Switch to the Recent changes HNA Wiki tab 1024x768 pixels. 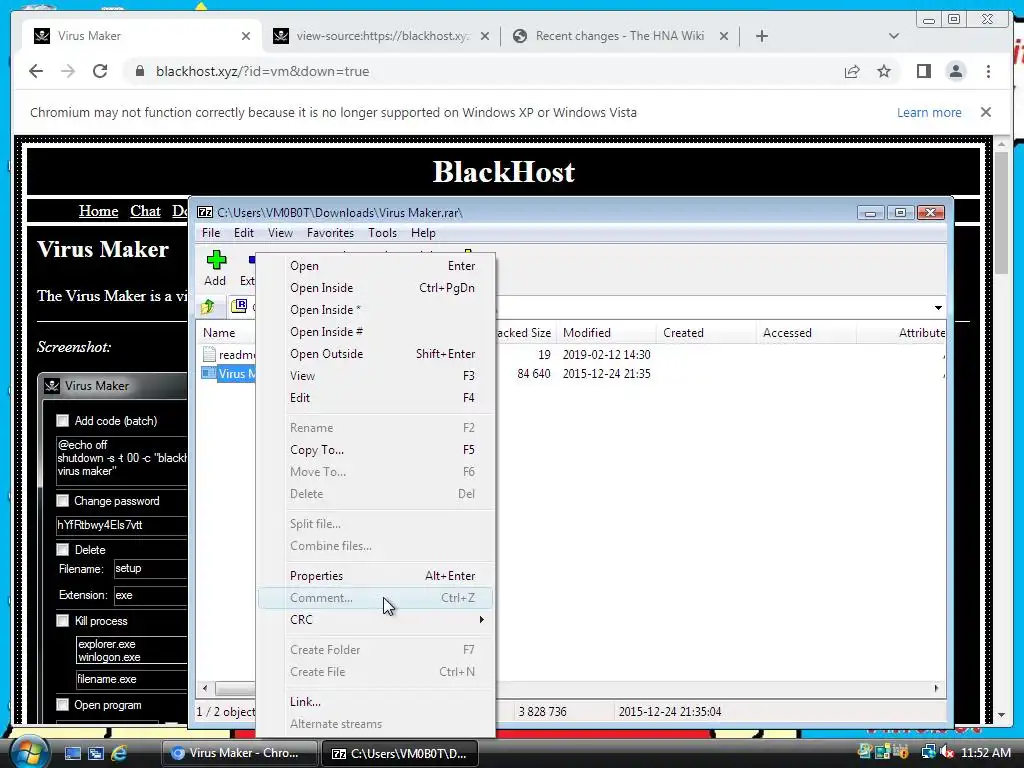(x=620, y=36)
